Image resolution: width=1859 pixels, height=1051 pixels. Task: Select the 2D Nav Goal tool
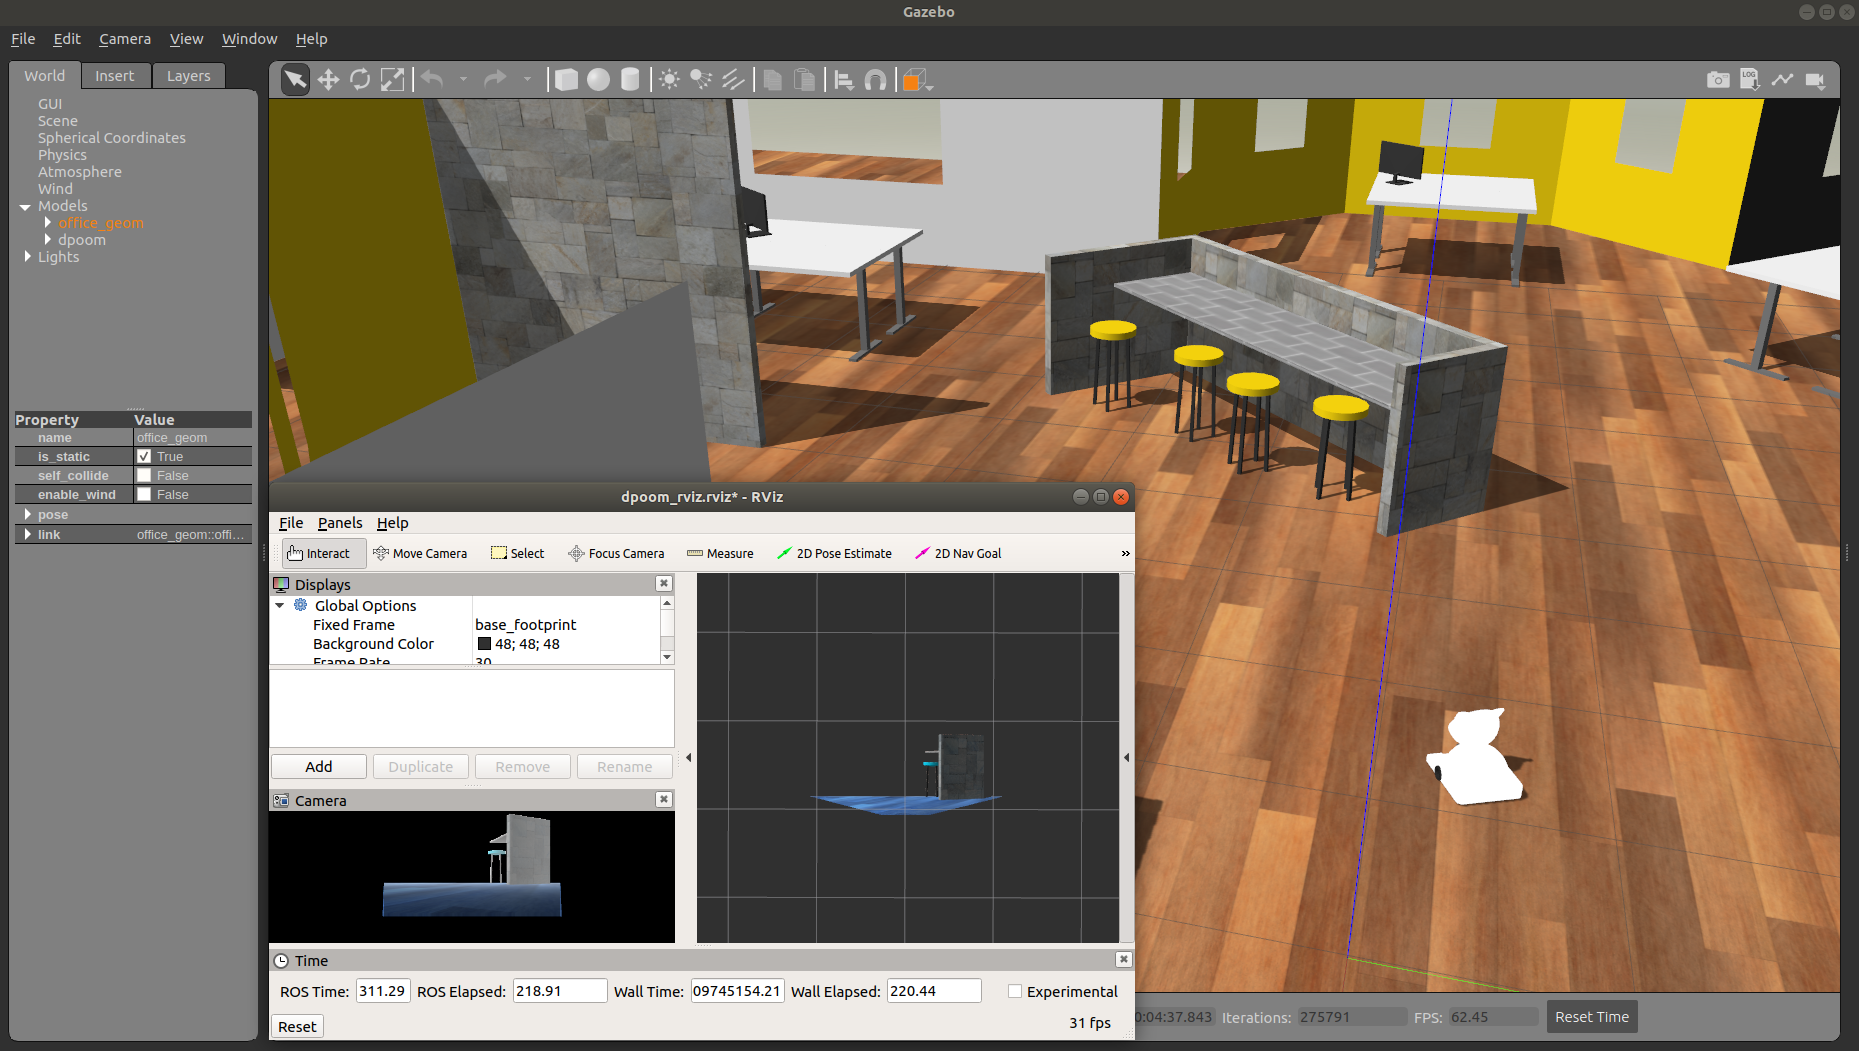tap(958, 553)
